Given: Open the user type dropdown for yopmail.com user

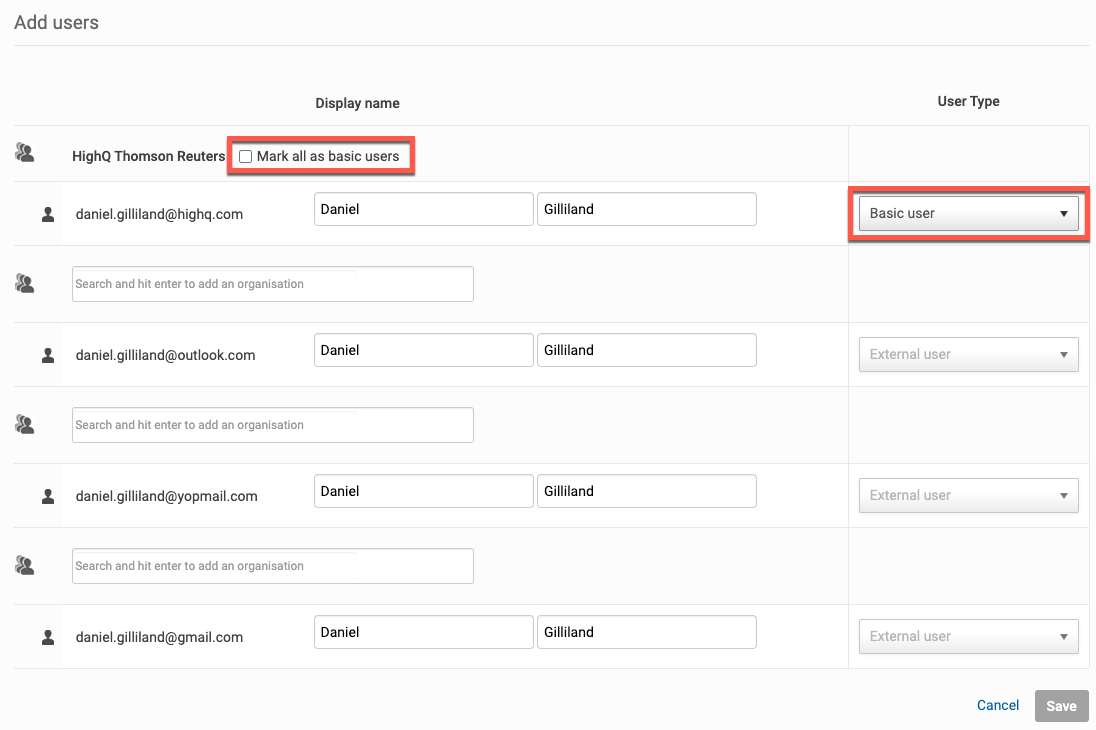Looking at the screenshot, I should point(968,495).
